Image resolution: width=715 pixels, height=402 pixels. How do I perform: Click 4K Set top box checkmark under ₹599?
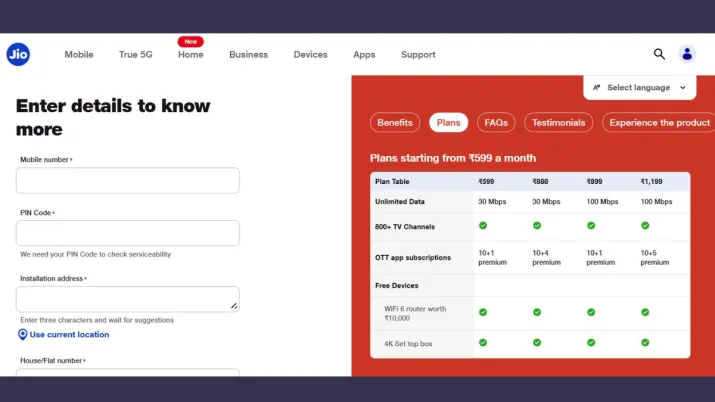pos(483,343)
